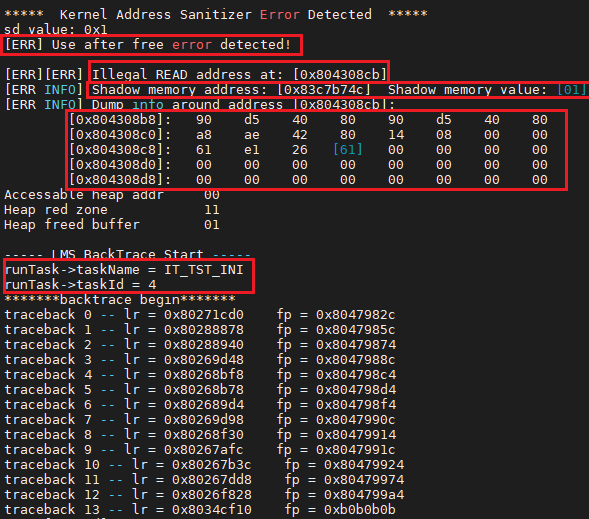
Task: Click traceback 0 lr value 0x80271cd0
Action: [204, 315]
